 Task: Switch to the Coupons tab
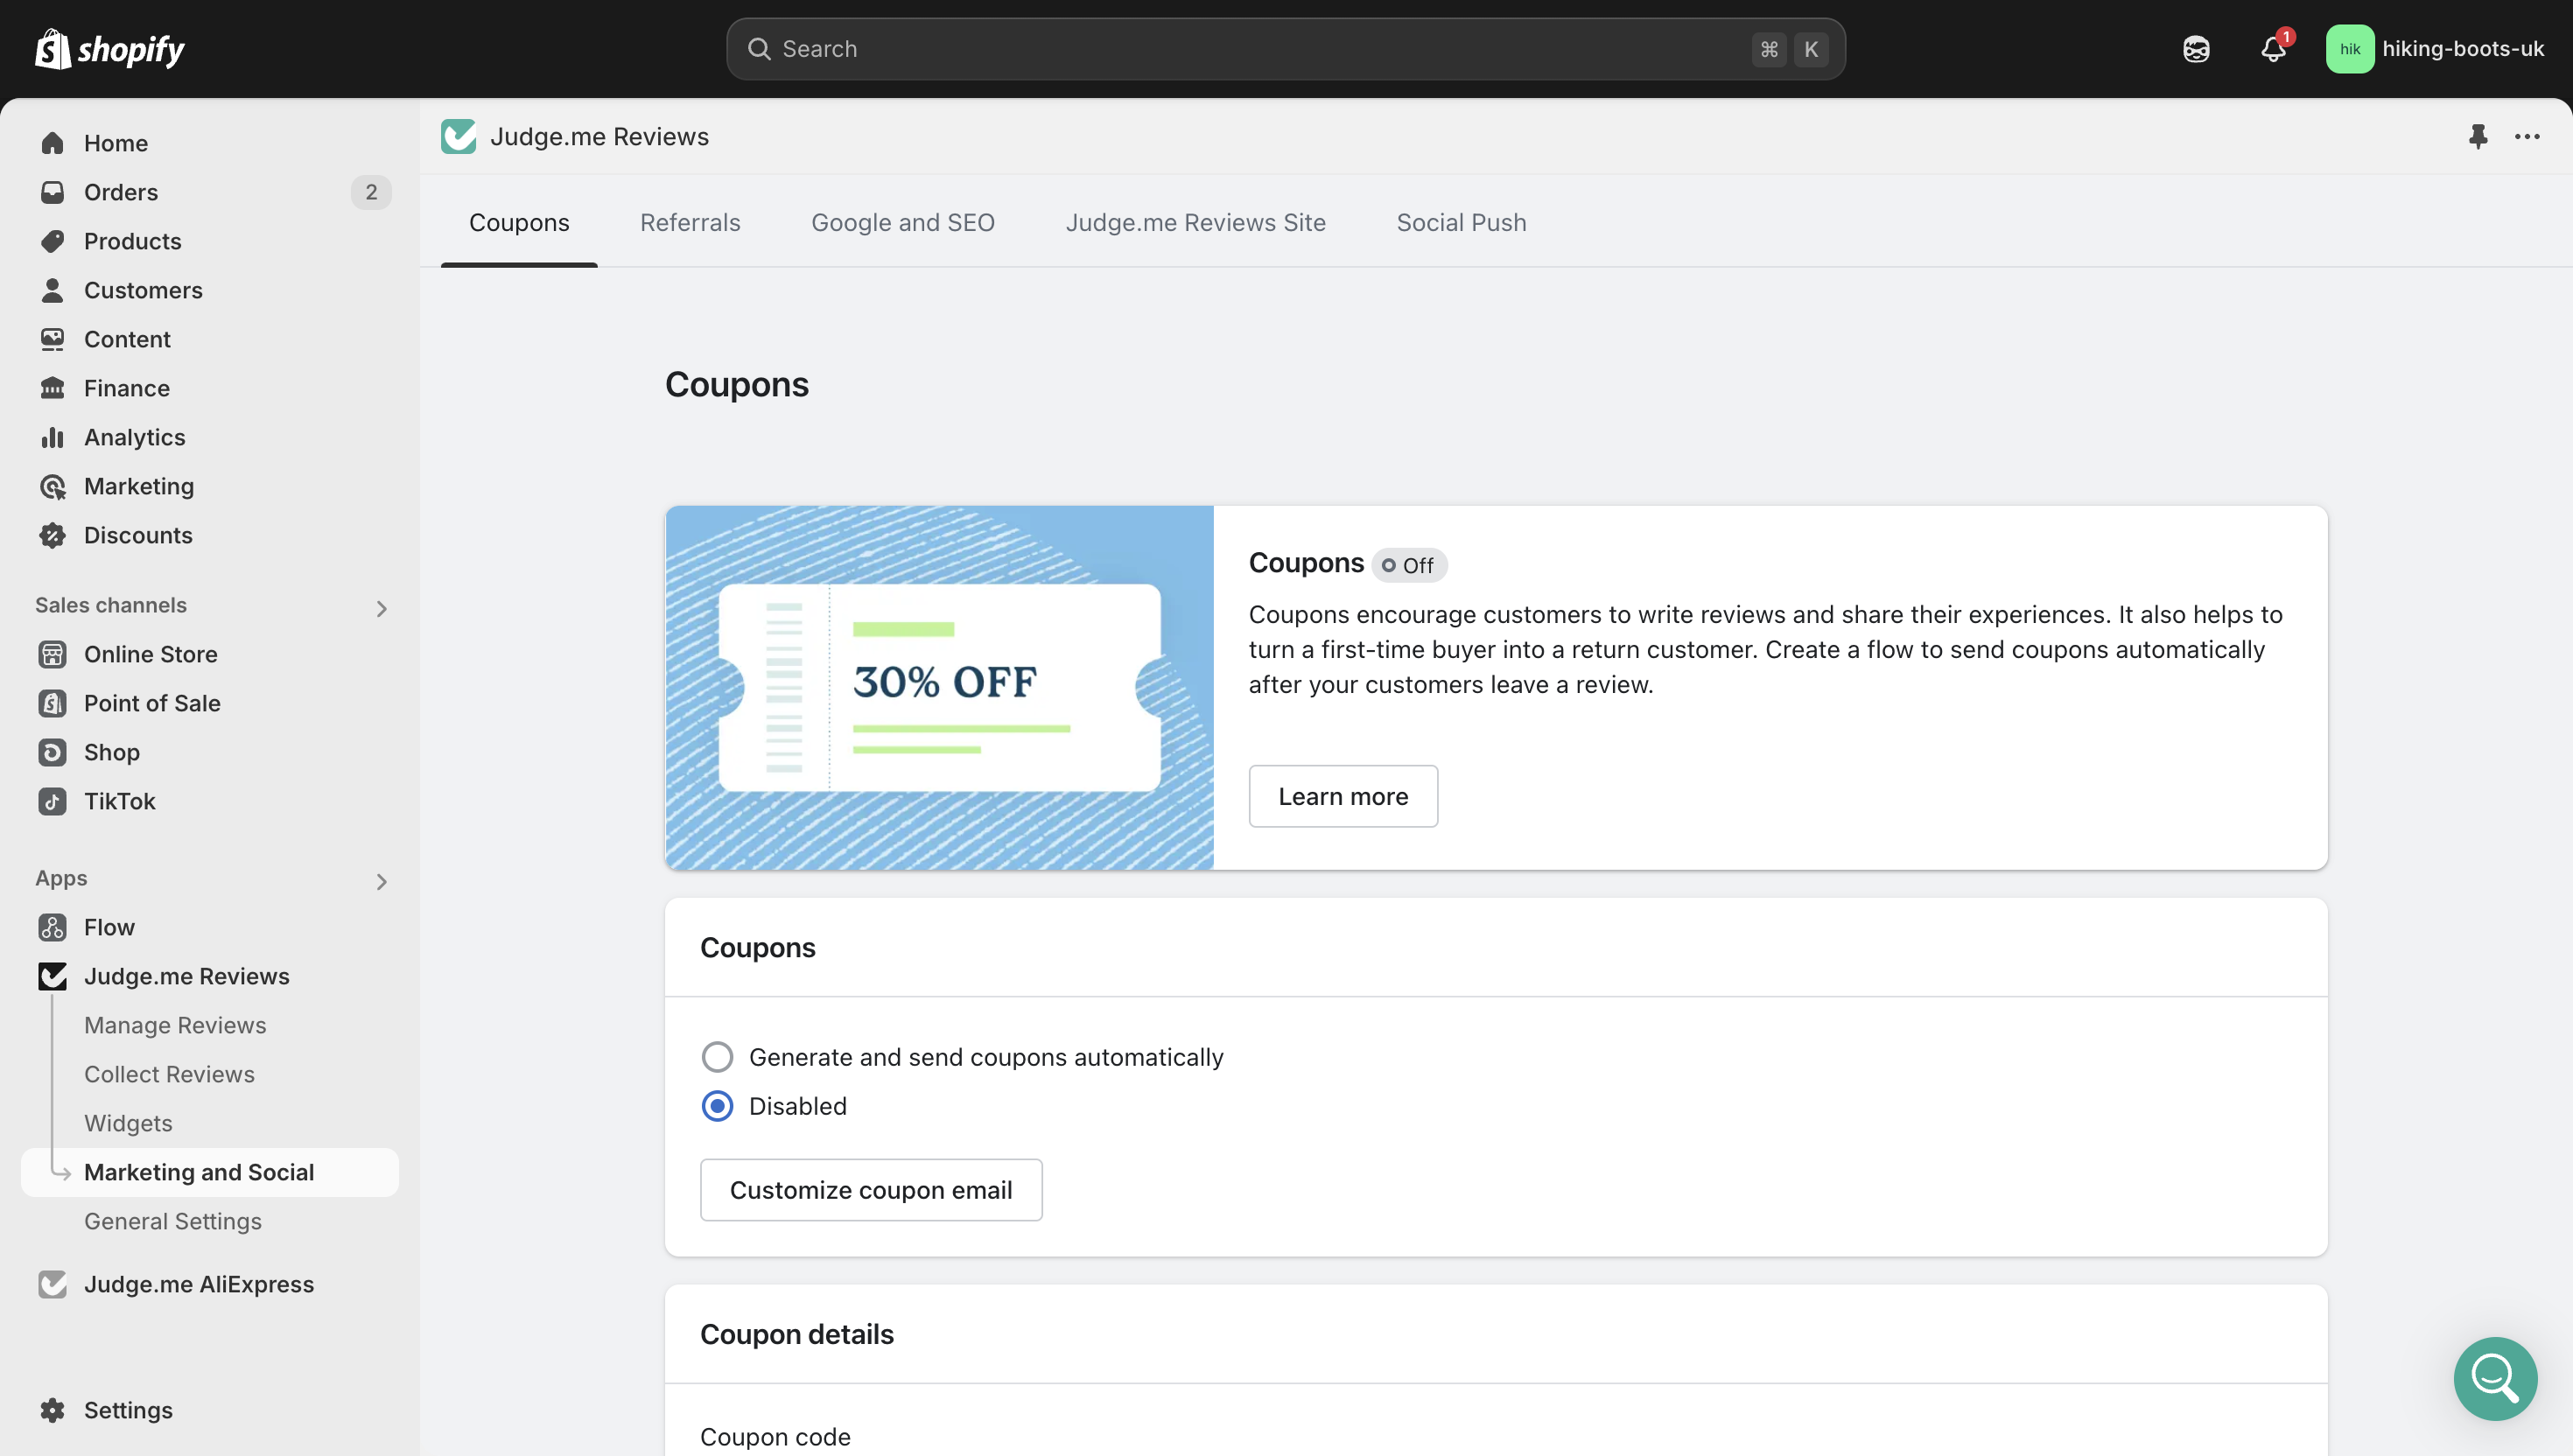[519, 222]
